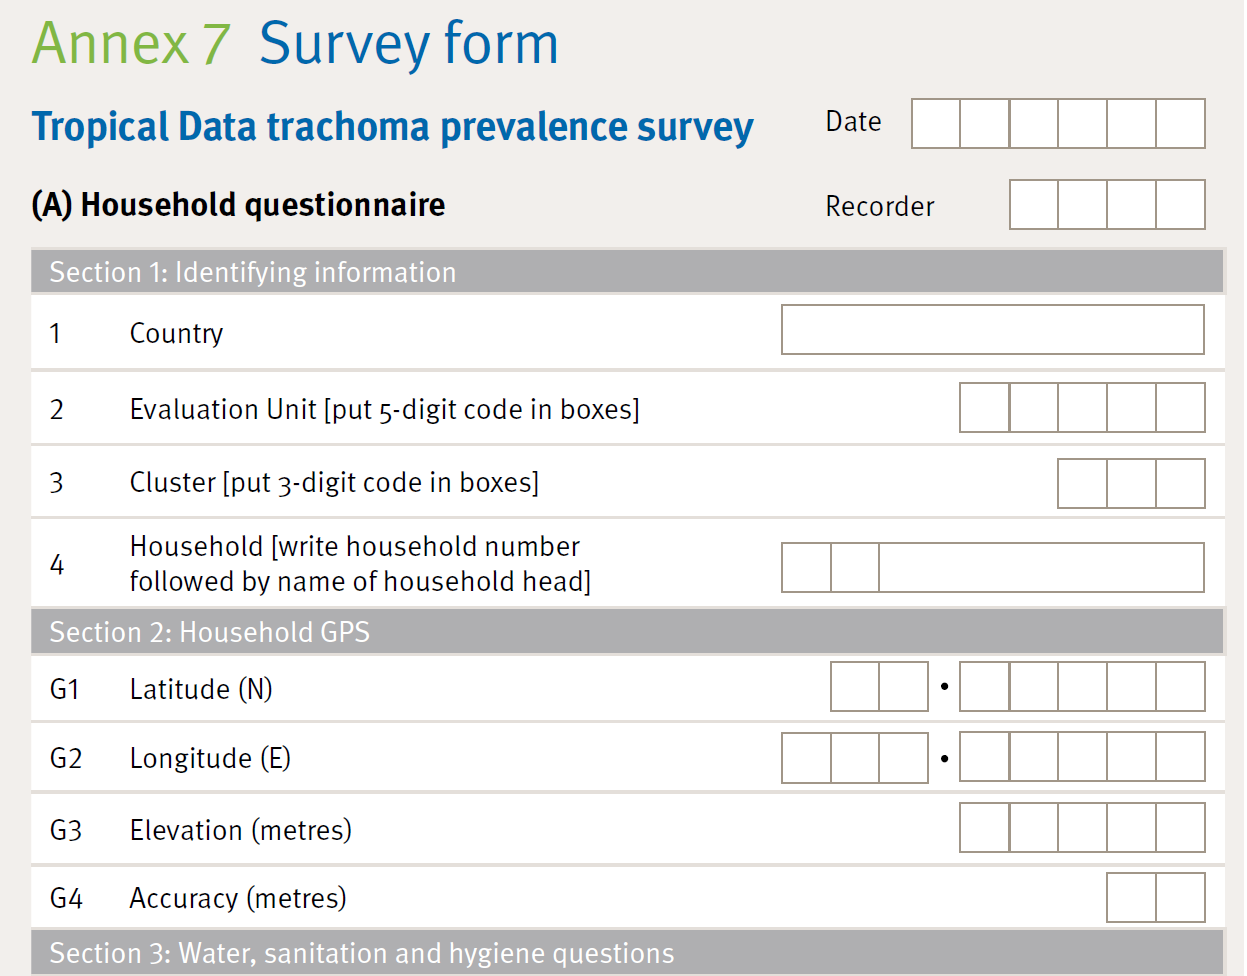Click the Section 1: Identifying information header

[x=253, y=272]
